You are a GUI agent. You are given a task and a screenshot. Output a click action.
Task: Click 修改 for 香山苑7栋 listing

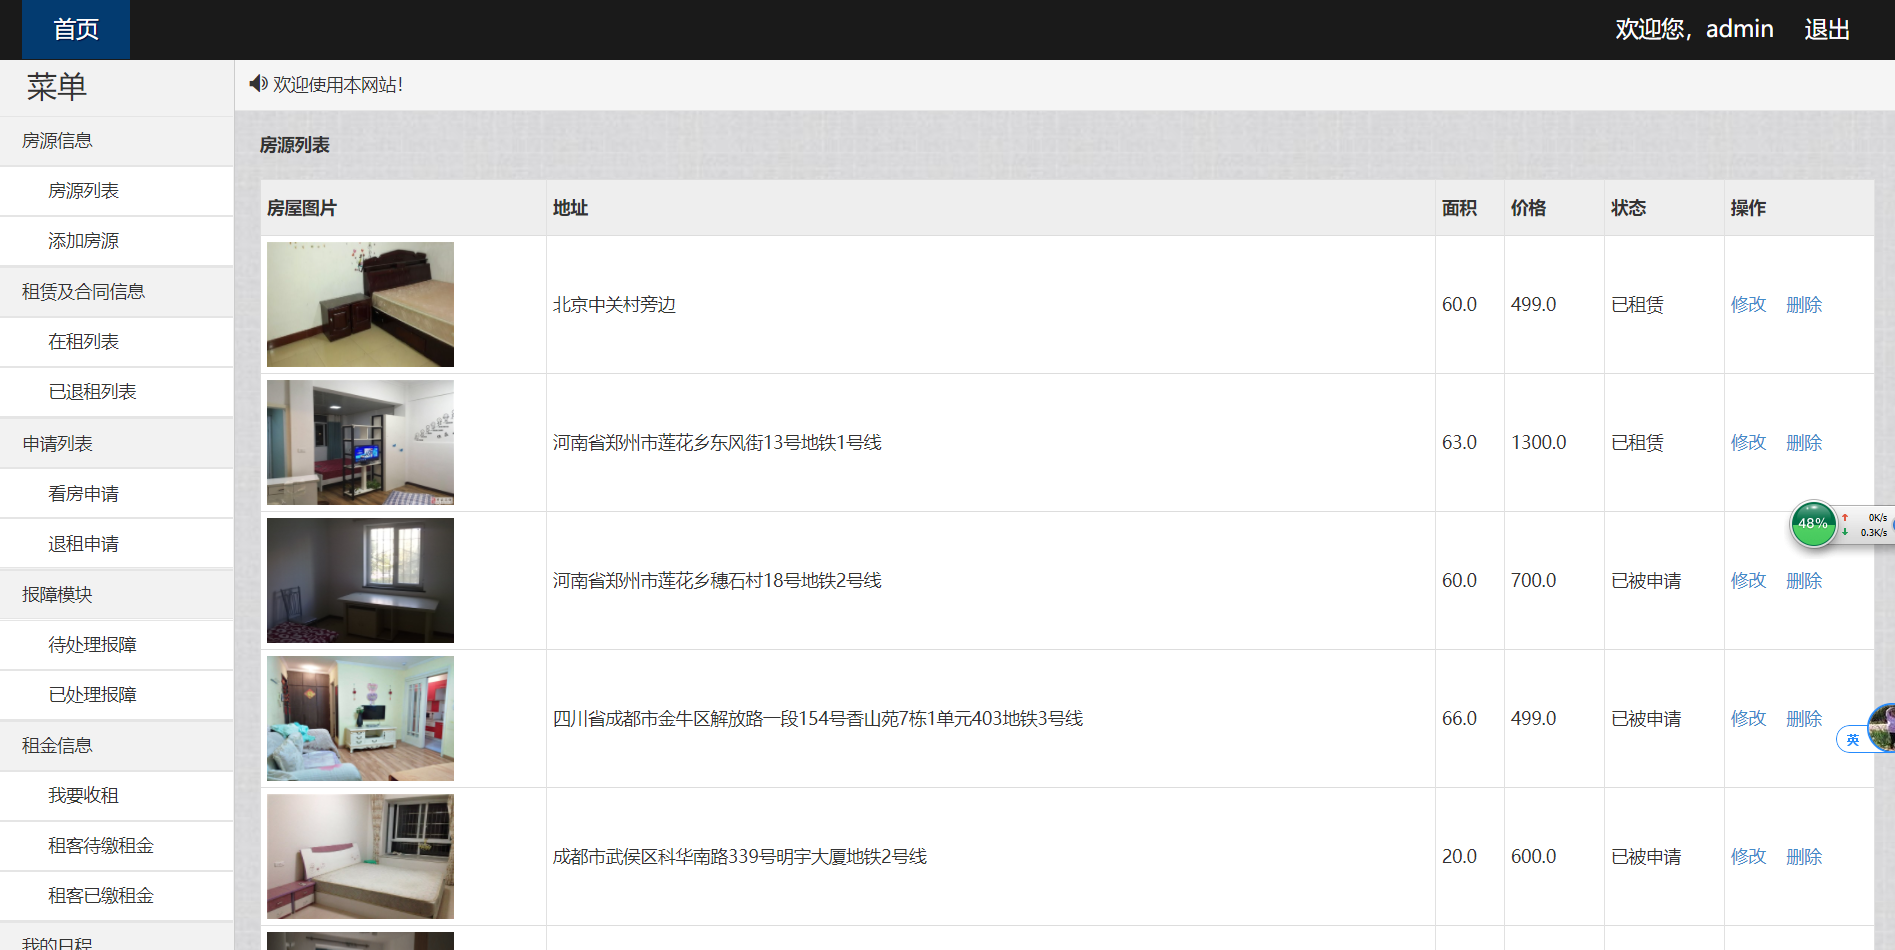(x=1748, y=719)
